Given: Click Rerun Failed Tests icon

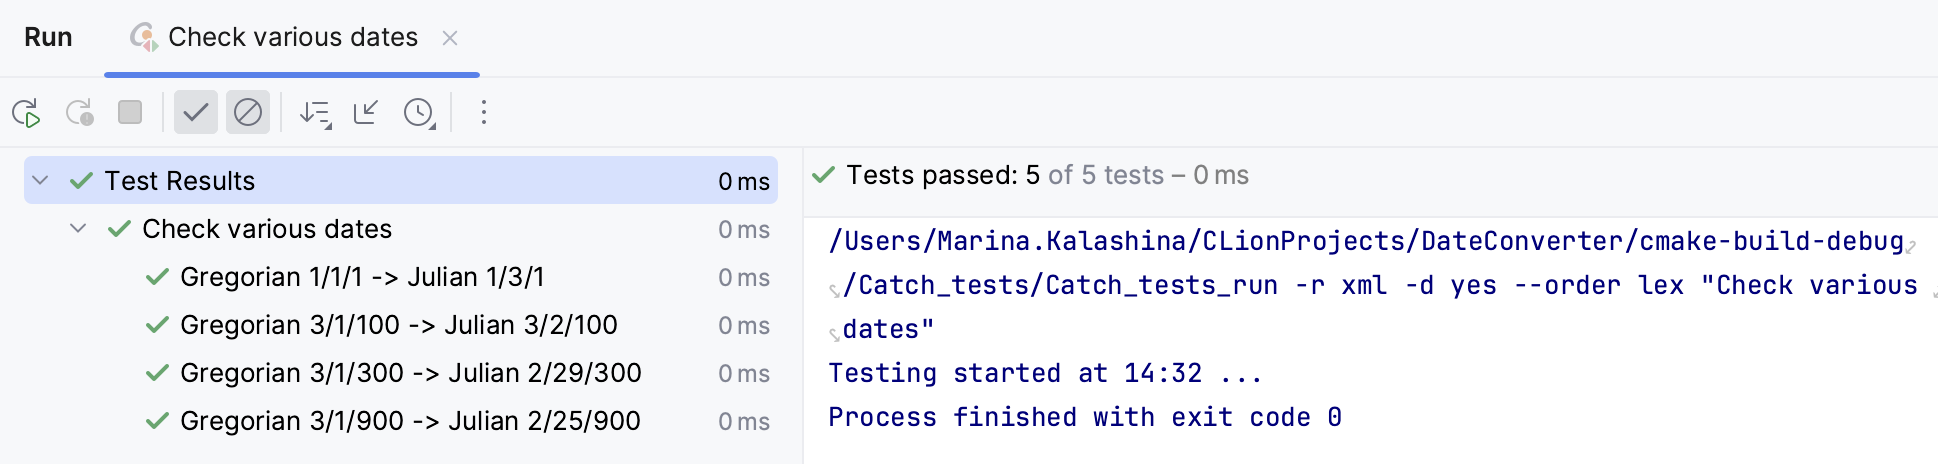Looking at the screenshot, I should pos(79,113).
